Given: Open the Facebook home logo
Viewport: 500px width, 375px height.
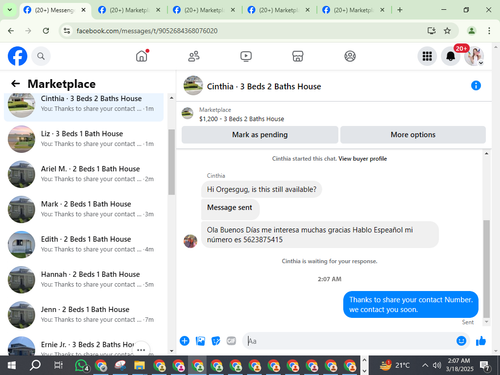Looking at the screenshot, I should pyautogui.click(x=17, y=56).
